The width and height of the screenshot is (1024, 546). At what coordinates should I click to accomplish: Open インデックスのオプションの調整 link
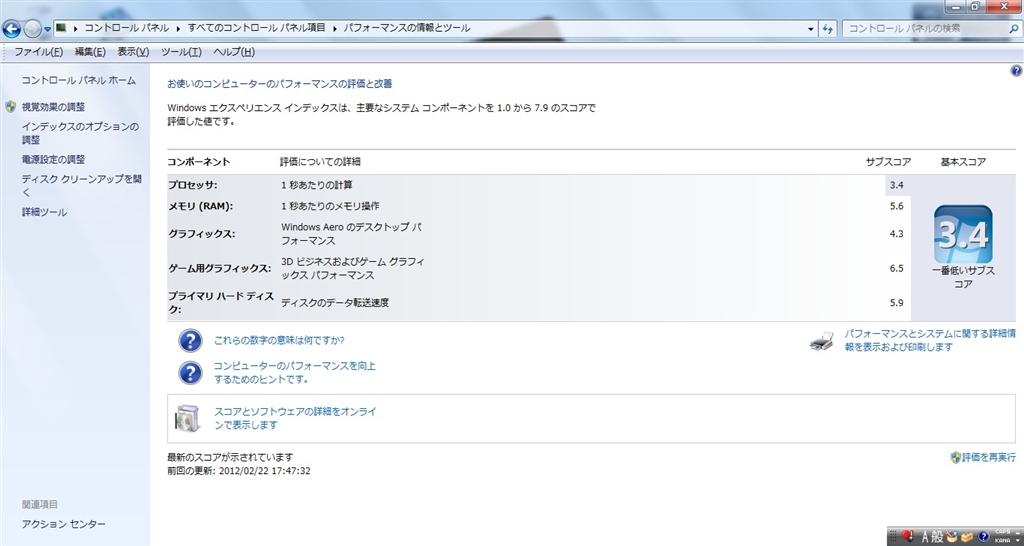(x=80, y=133)
